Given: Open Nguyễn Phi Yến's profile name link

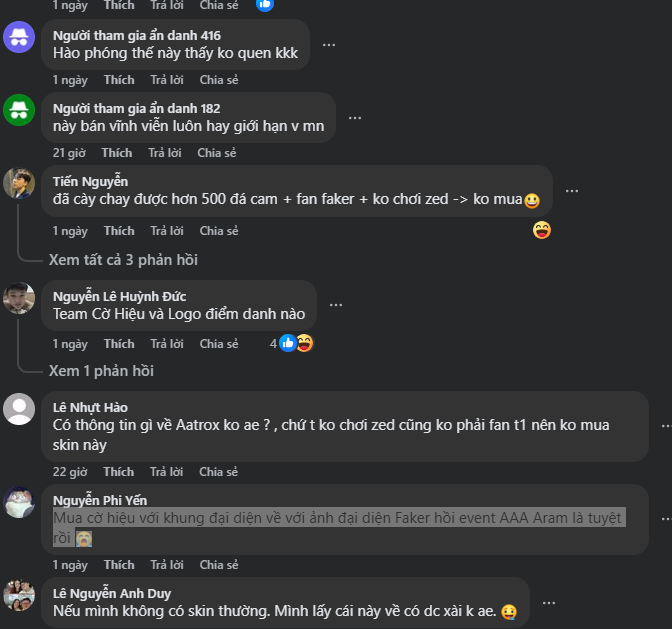Looking at the screenshot, I should (100, 500).
